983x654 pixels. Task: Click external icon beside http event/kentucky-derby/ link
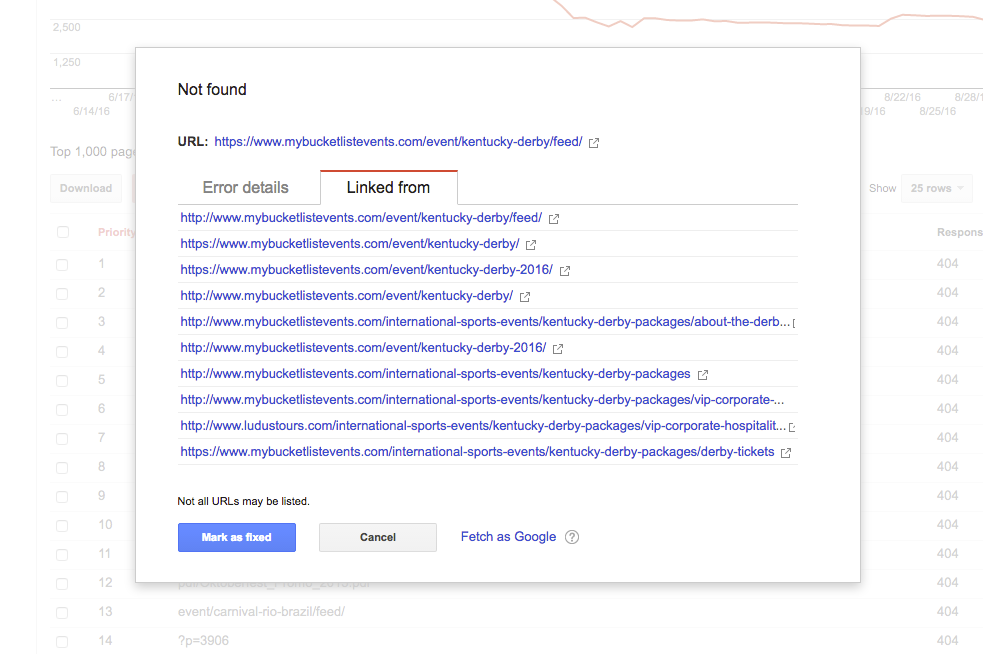(525, 296)
